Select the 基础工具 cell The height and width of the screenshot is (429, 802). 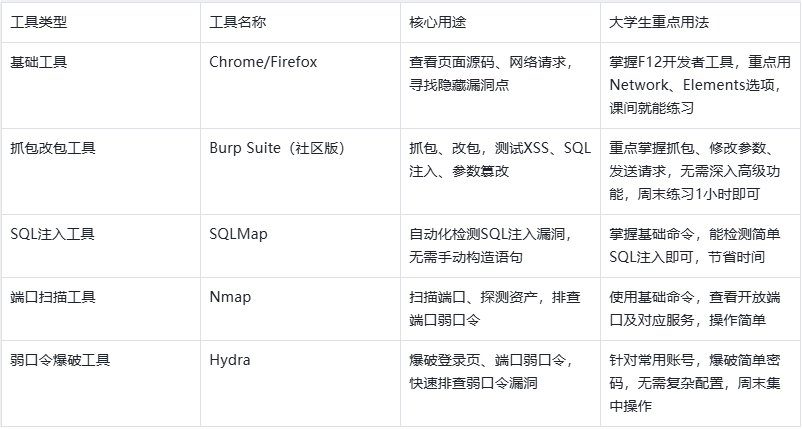click(101, 85)
